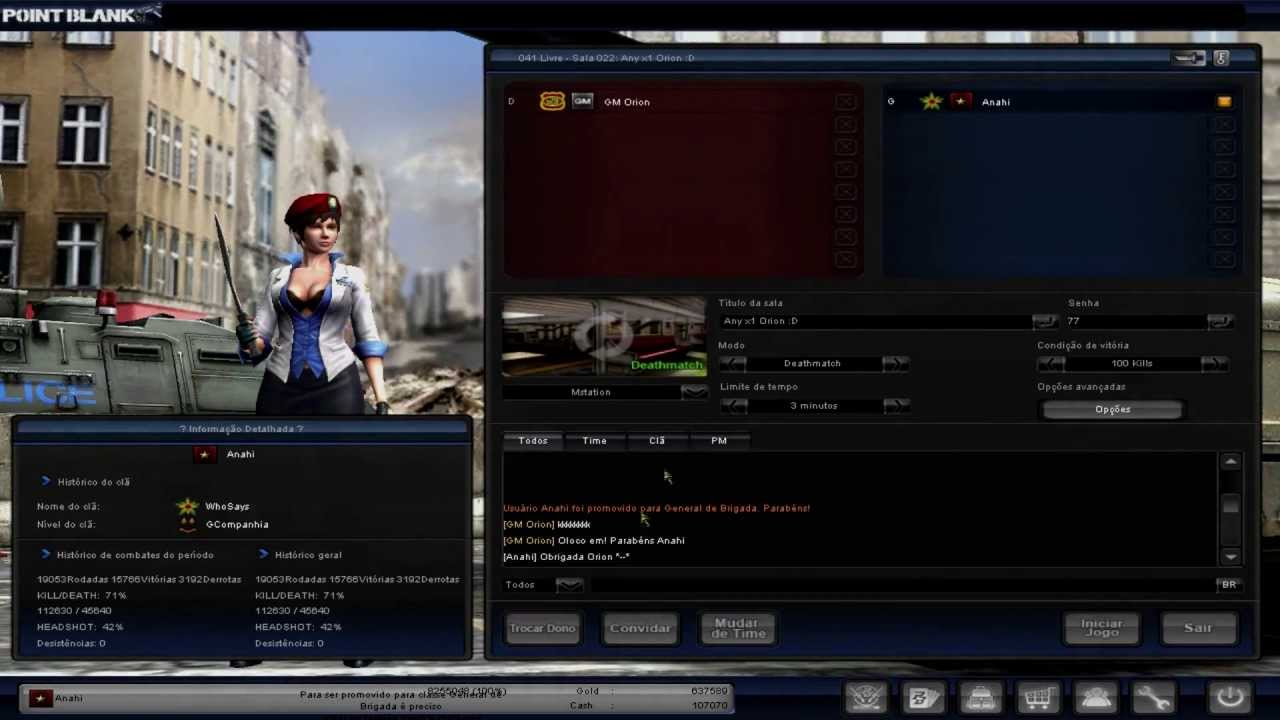The height and width of the screenshot is (720, 1280).
Task: Click the weapon restriction icon in room header
Action: coord(1190,58)
